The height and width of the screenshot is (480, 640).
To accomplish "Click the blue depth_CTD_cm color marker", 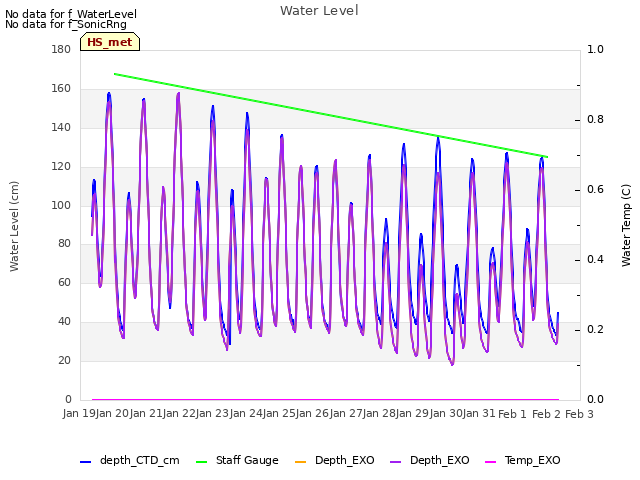I will tap(85, 462).
